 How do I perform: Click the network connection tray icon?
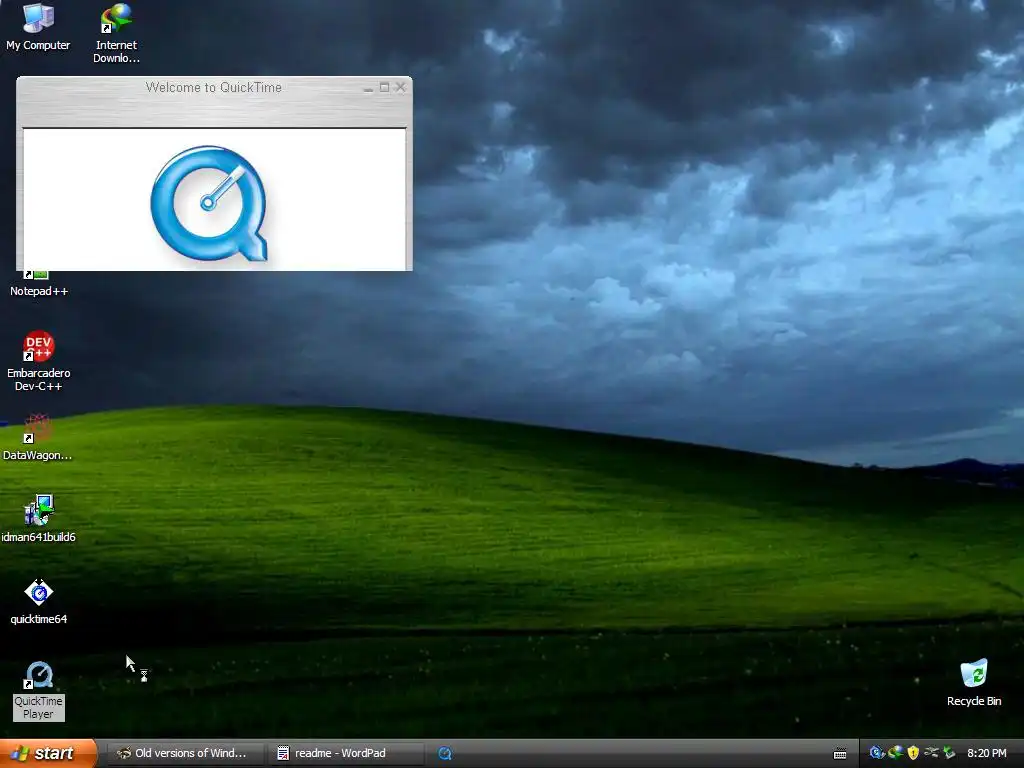[x=931, y=753]
